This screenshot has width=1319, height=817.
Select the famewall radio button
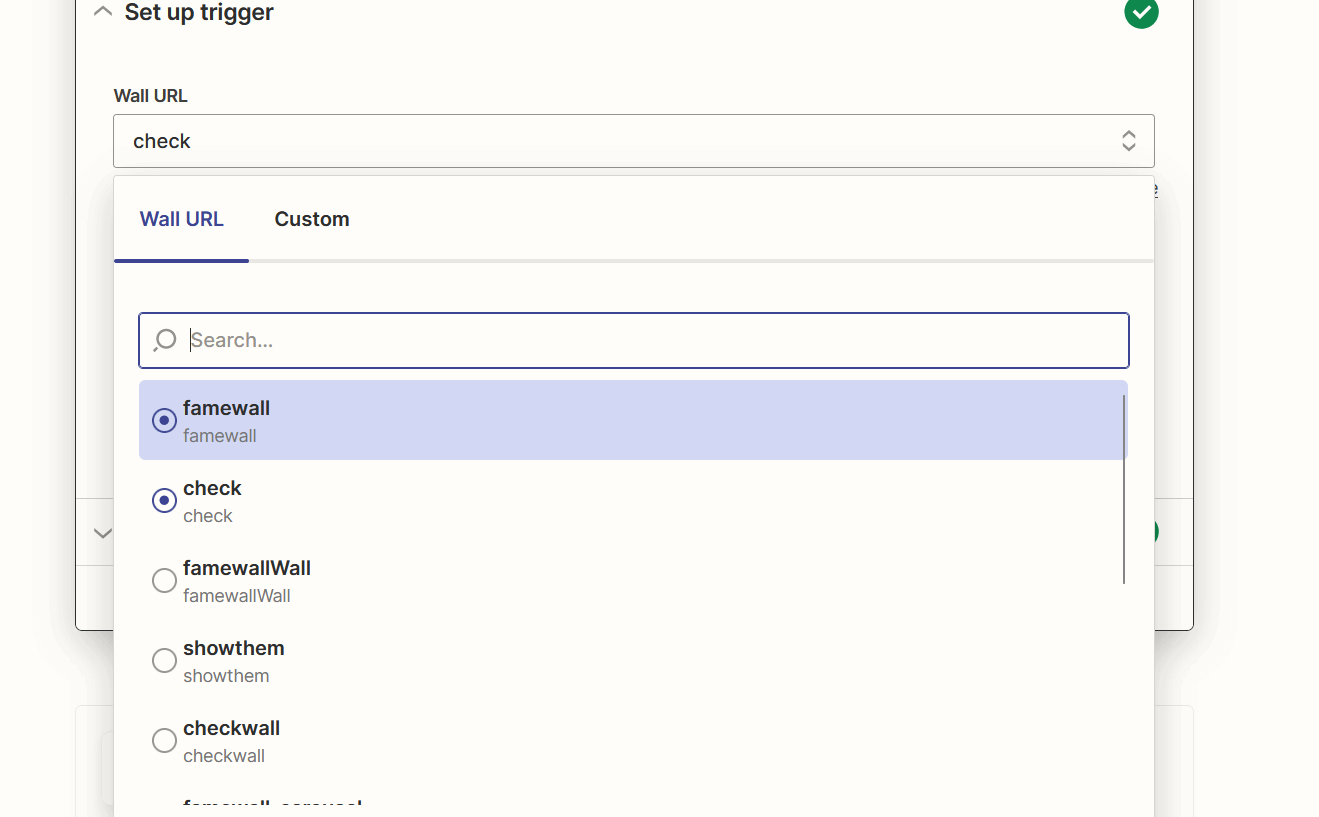[x=164, y=421]
